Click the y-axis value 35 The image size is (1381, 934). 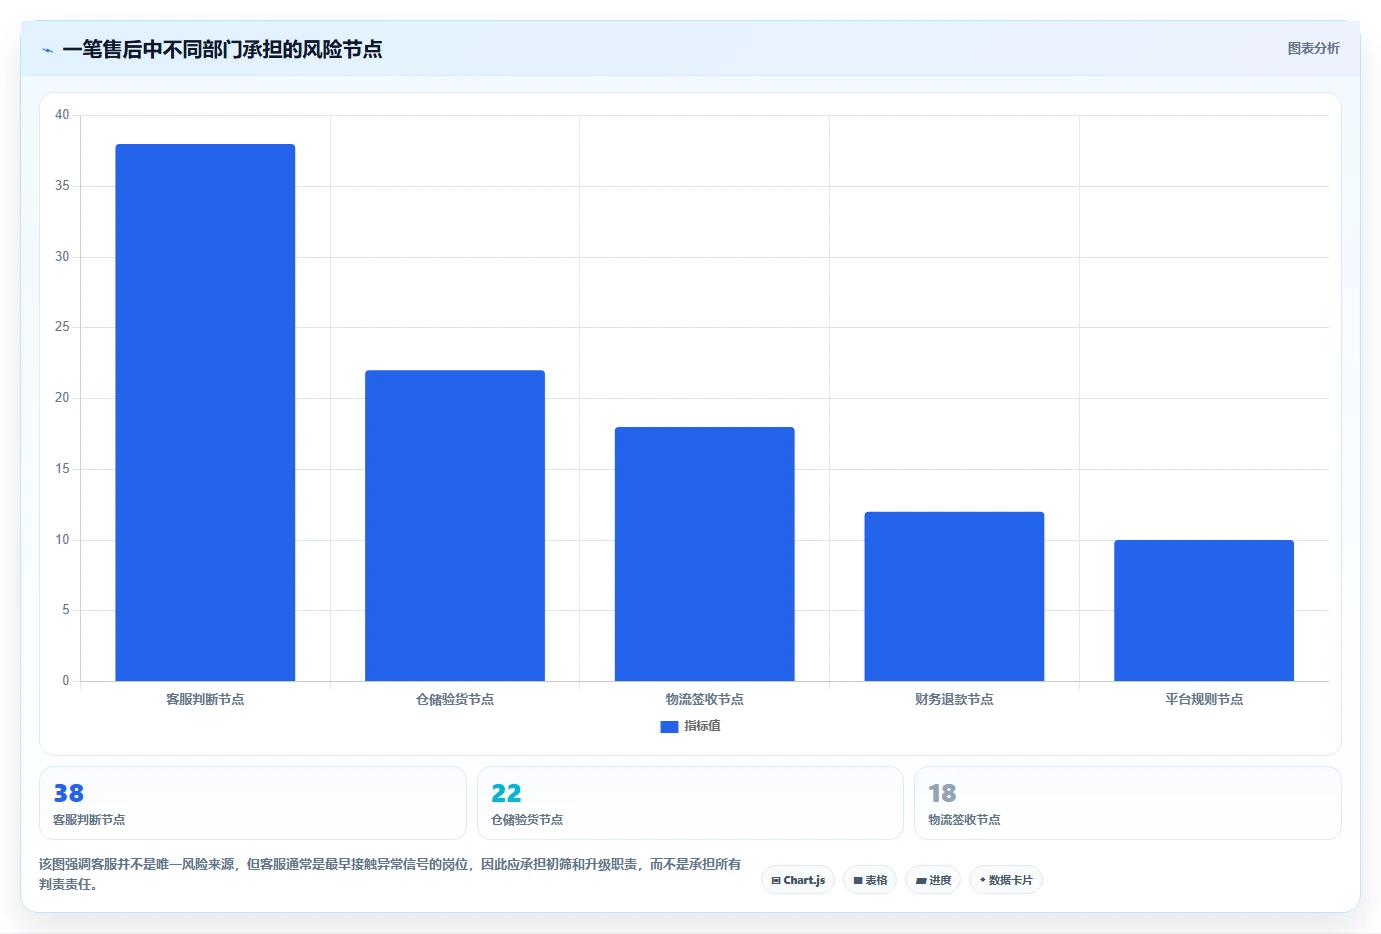pos(62,186)
